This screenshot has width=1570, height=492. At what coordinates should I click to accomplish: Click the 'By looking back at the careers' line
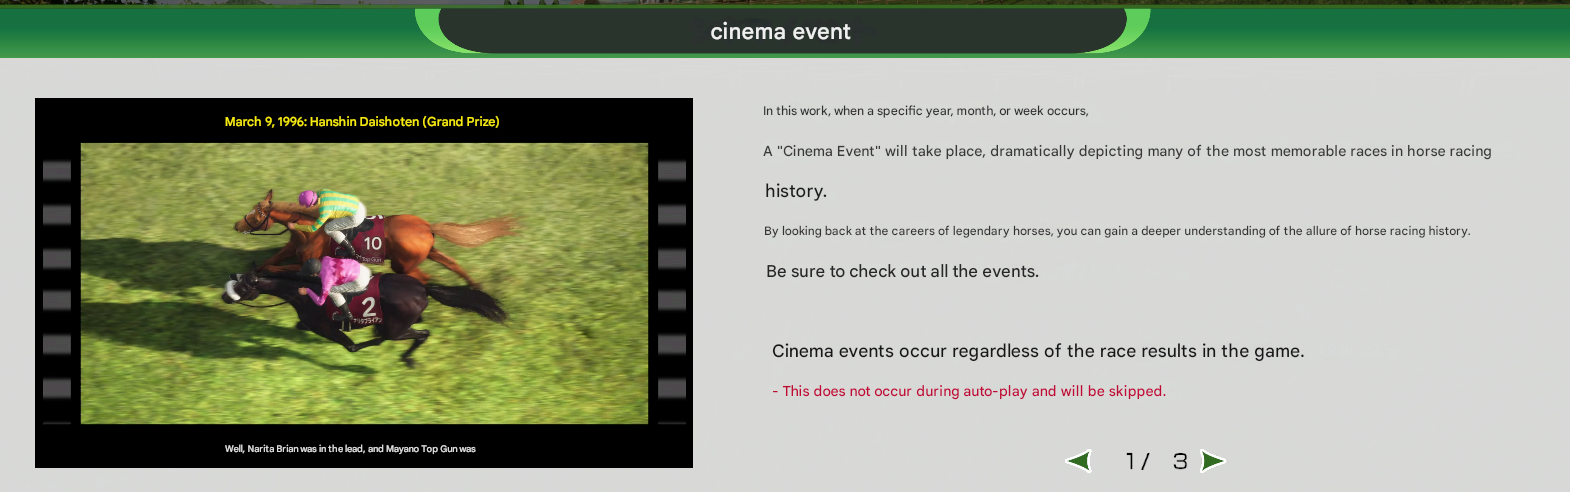click(1117, 231)
